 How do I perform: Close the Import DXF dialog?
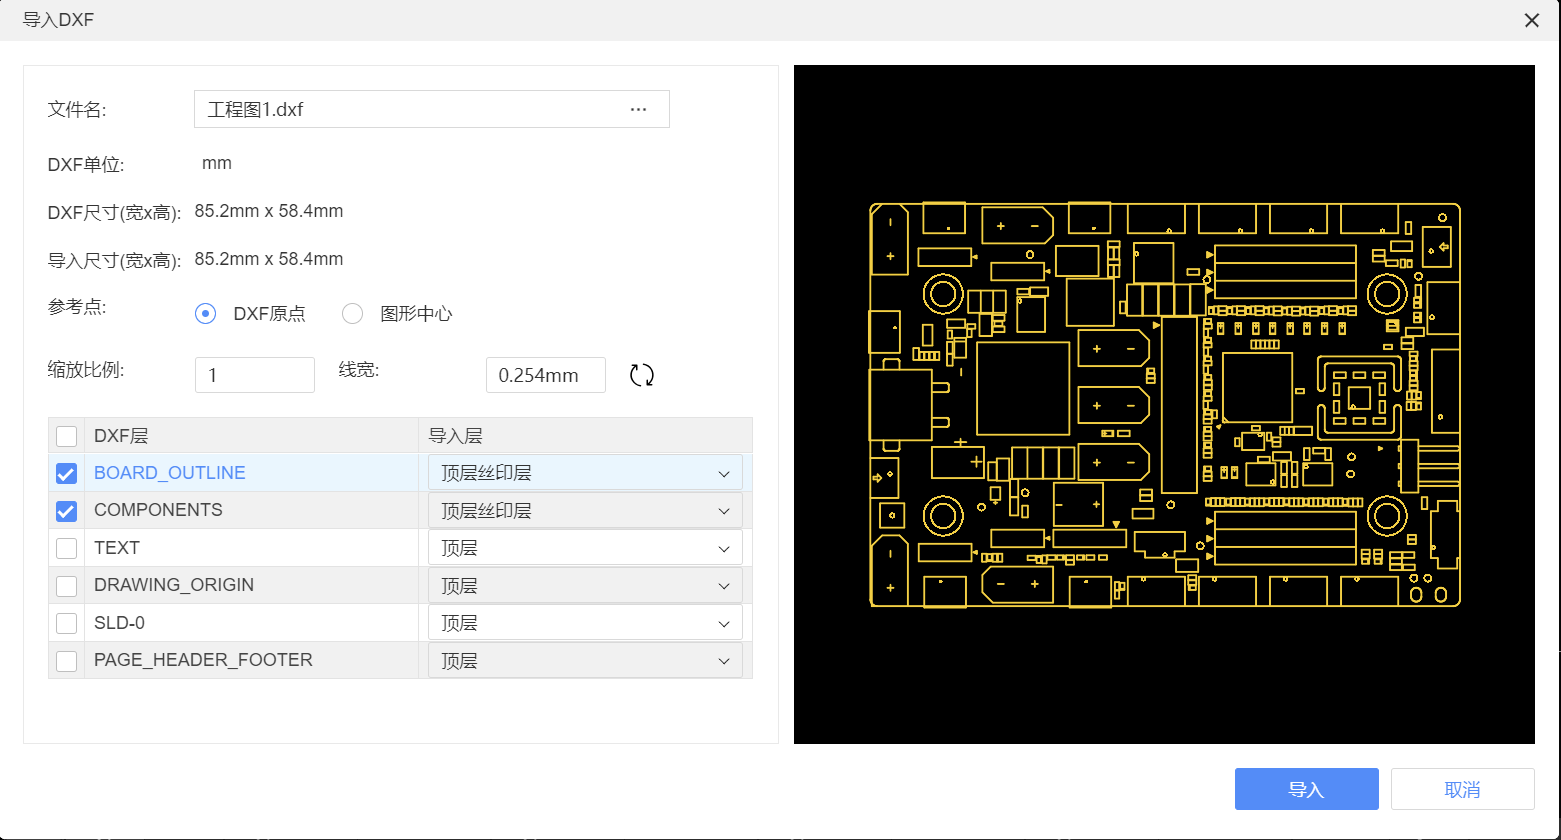pyautogui.click(x=1531, y=20)
